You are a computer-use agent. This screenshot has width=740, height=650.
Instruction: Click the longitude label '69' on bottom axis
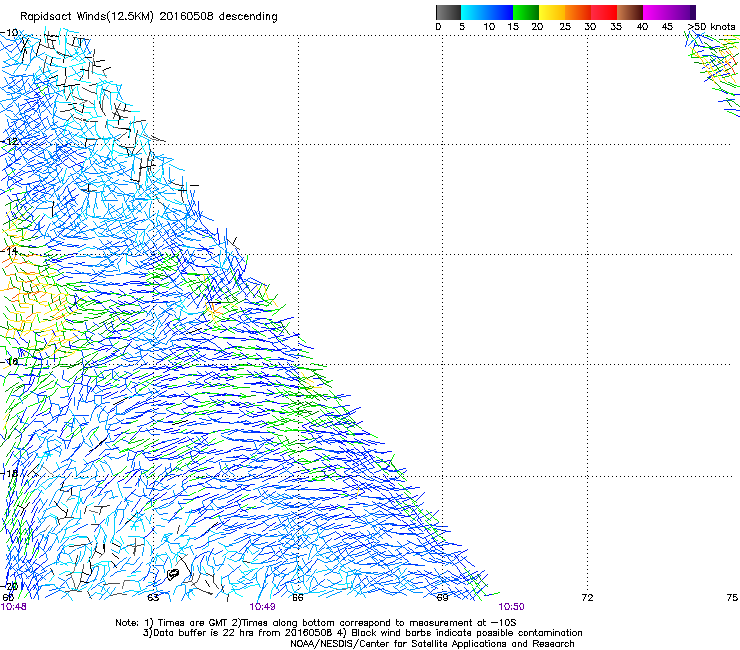click(443, 598)
